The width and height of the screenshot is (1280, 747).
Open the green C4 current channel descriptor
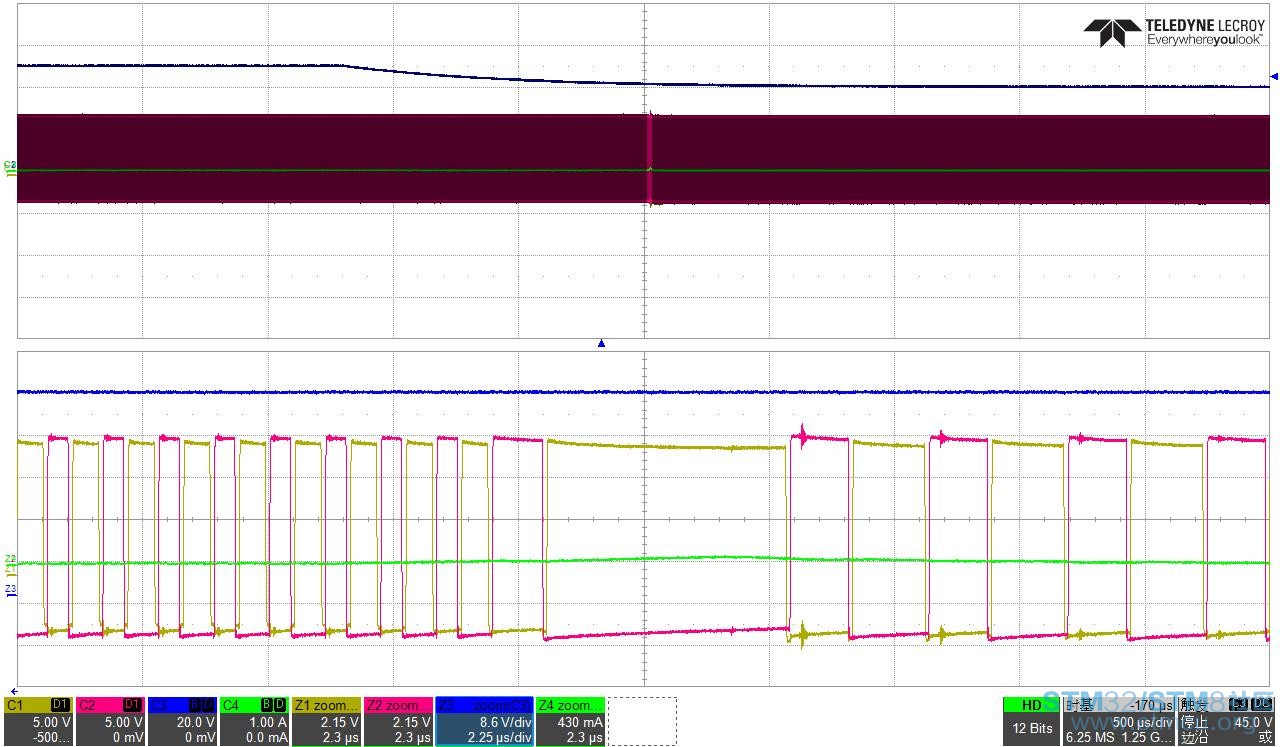coord(254,721)
